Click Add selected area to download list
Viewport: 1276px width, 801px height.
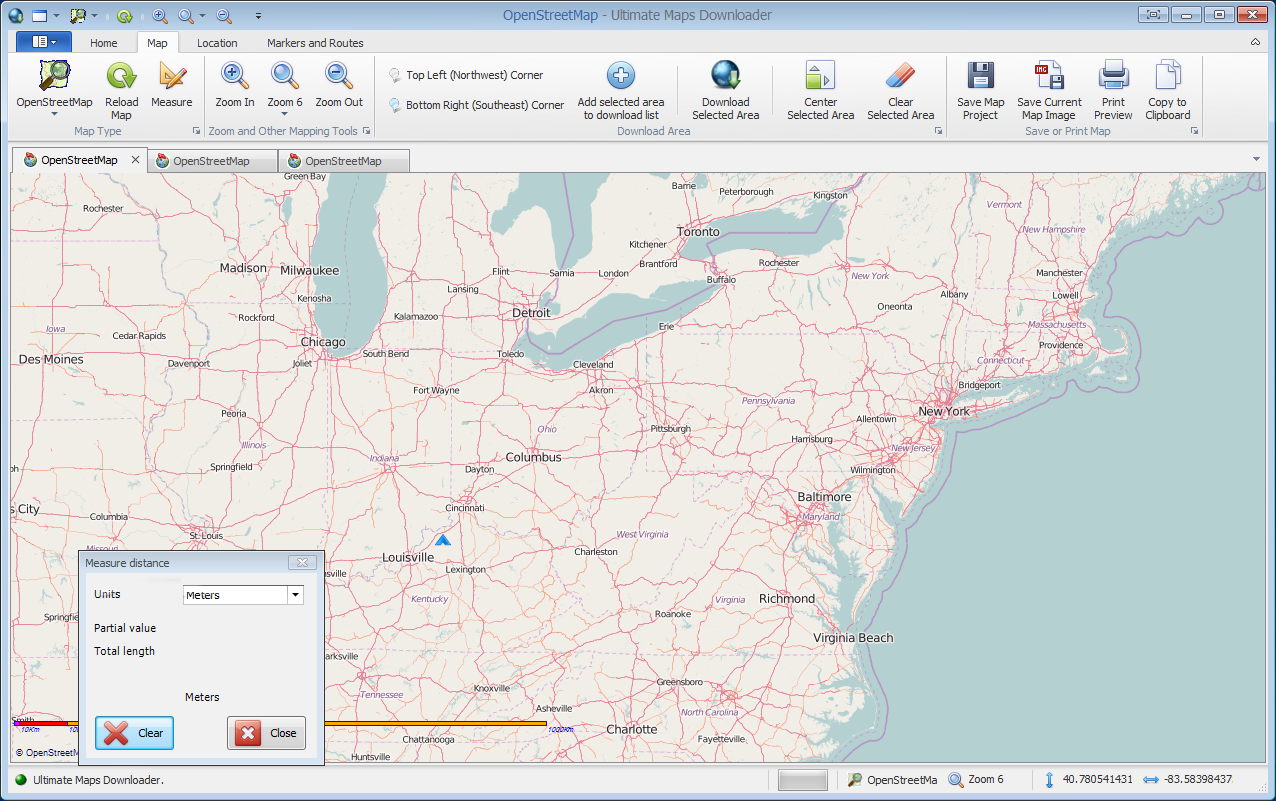pyautogui.click(x=621, y=77)
